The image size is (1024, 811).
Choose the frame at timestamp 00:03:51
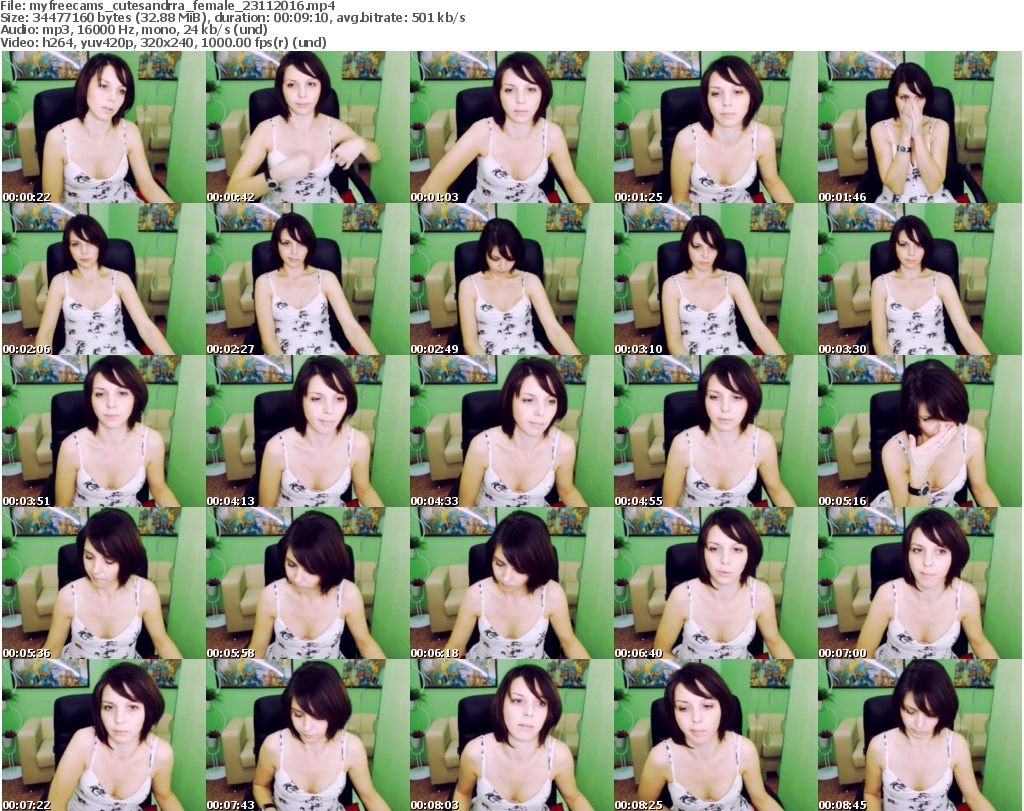tap(103, 431)
